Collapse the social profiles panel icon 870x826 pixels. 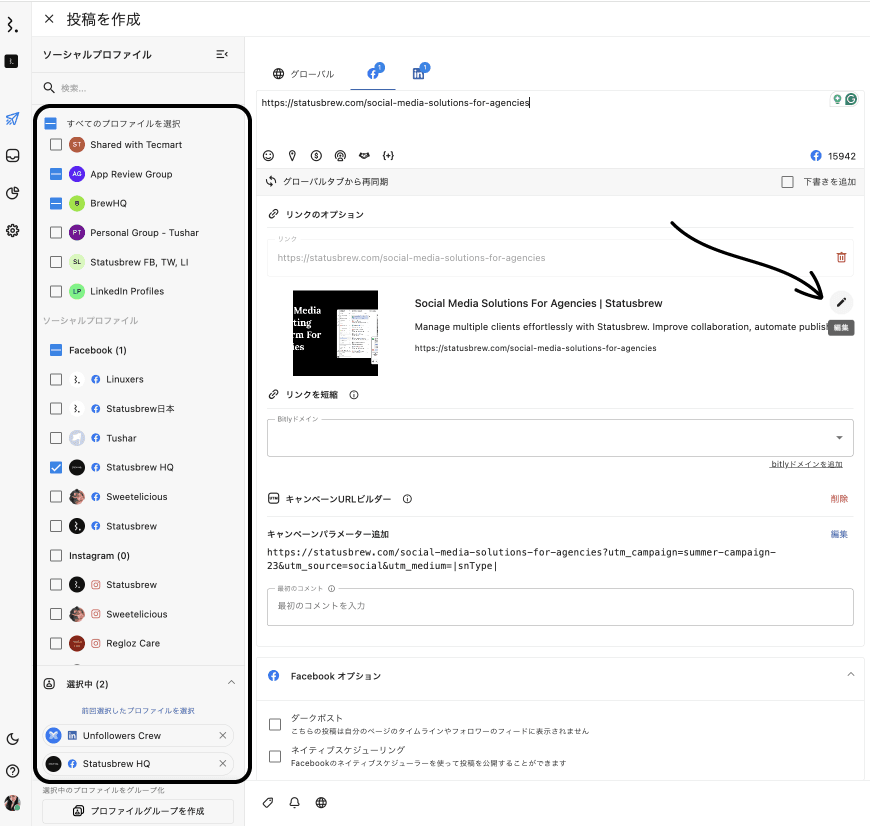click(222, 54)
